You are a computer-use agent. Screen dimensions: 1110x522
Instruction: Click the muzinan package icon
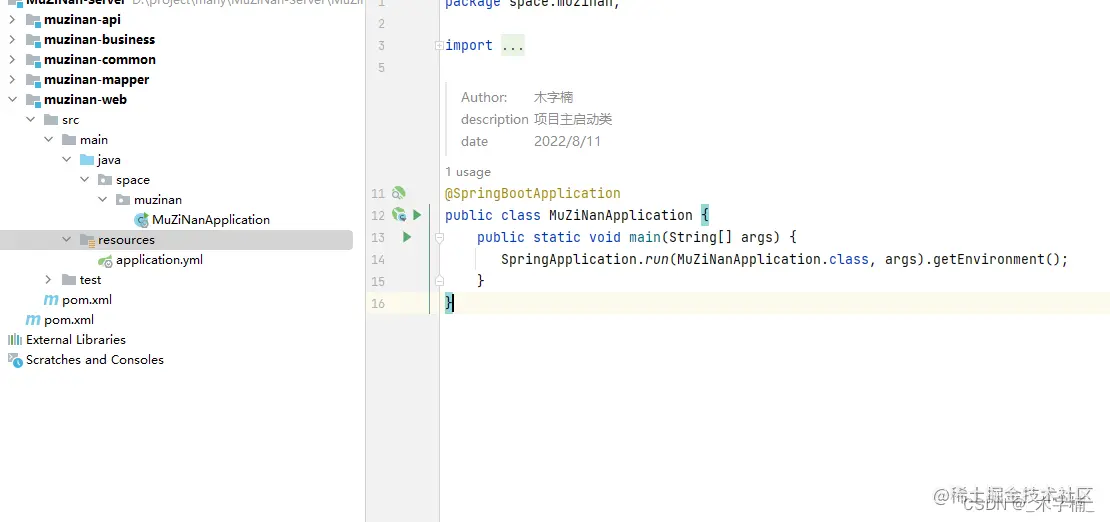pyautogui.click(x=123, y=200)
